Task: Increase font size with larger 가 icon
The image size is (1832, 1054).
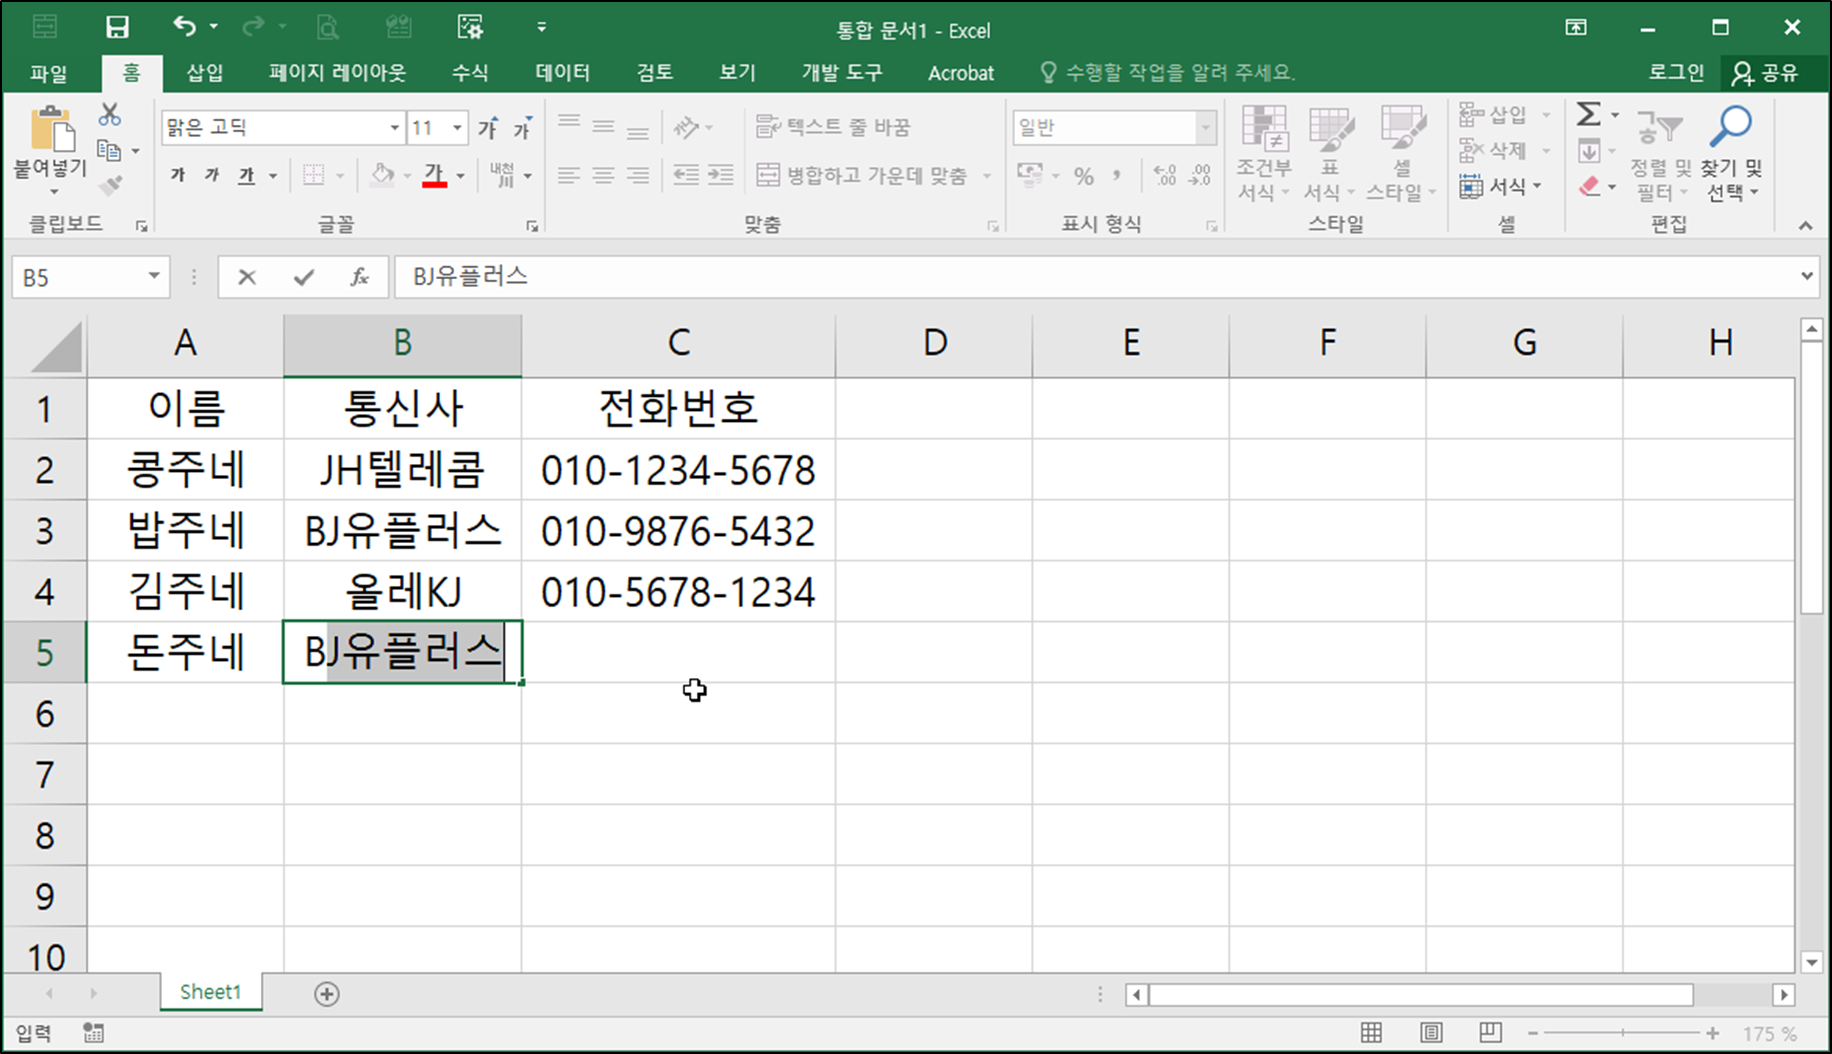Action: coord(488,128)
